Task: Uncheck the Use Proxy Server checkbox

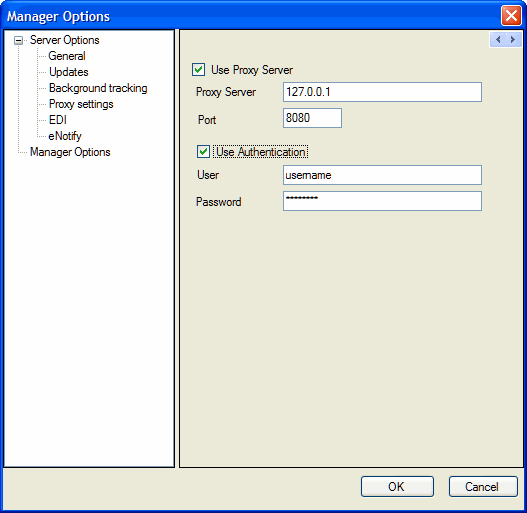Action: [198, 70]
